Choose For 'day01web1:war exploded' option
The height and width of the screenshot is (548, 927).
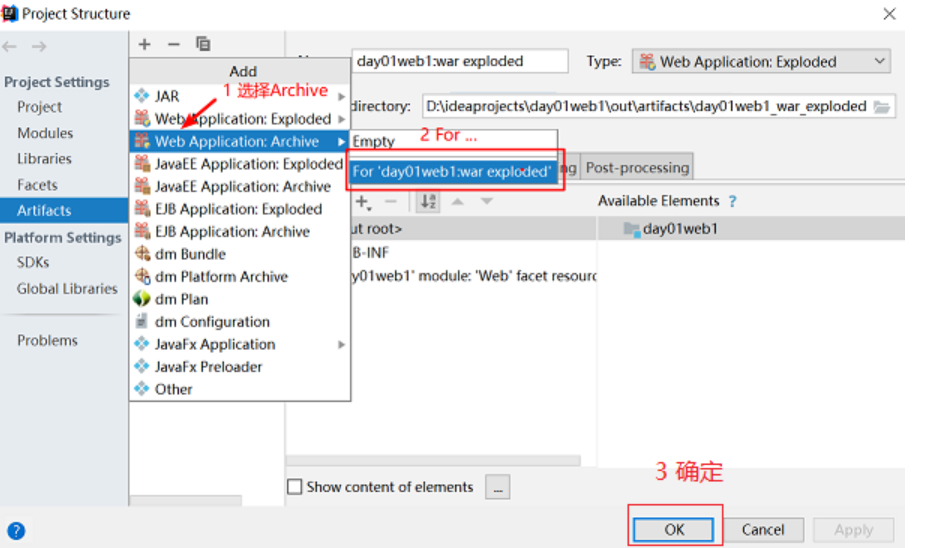coord(453,171)
